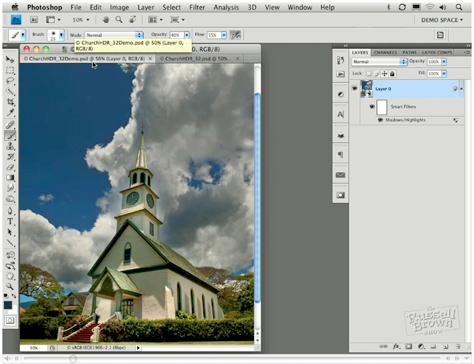The height and width of the screenshot is (364, 474).
Task: Click the document vertical scrollbar
Action: tap(257, 198)
